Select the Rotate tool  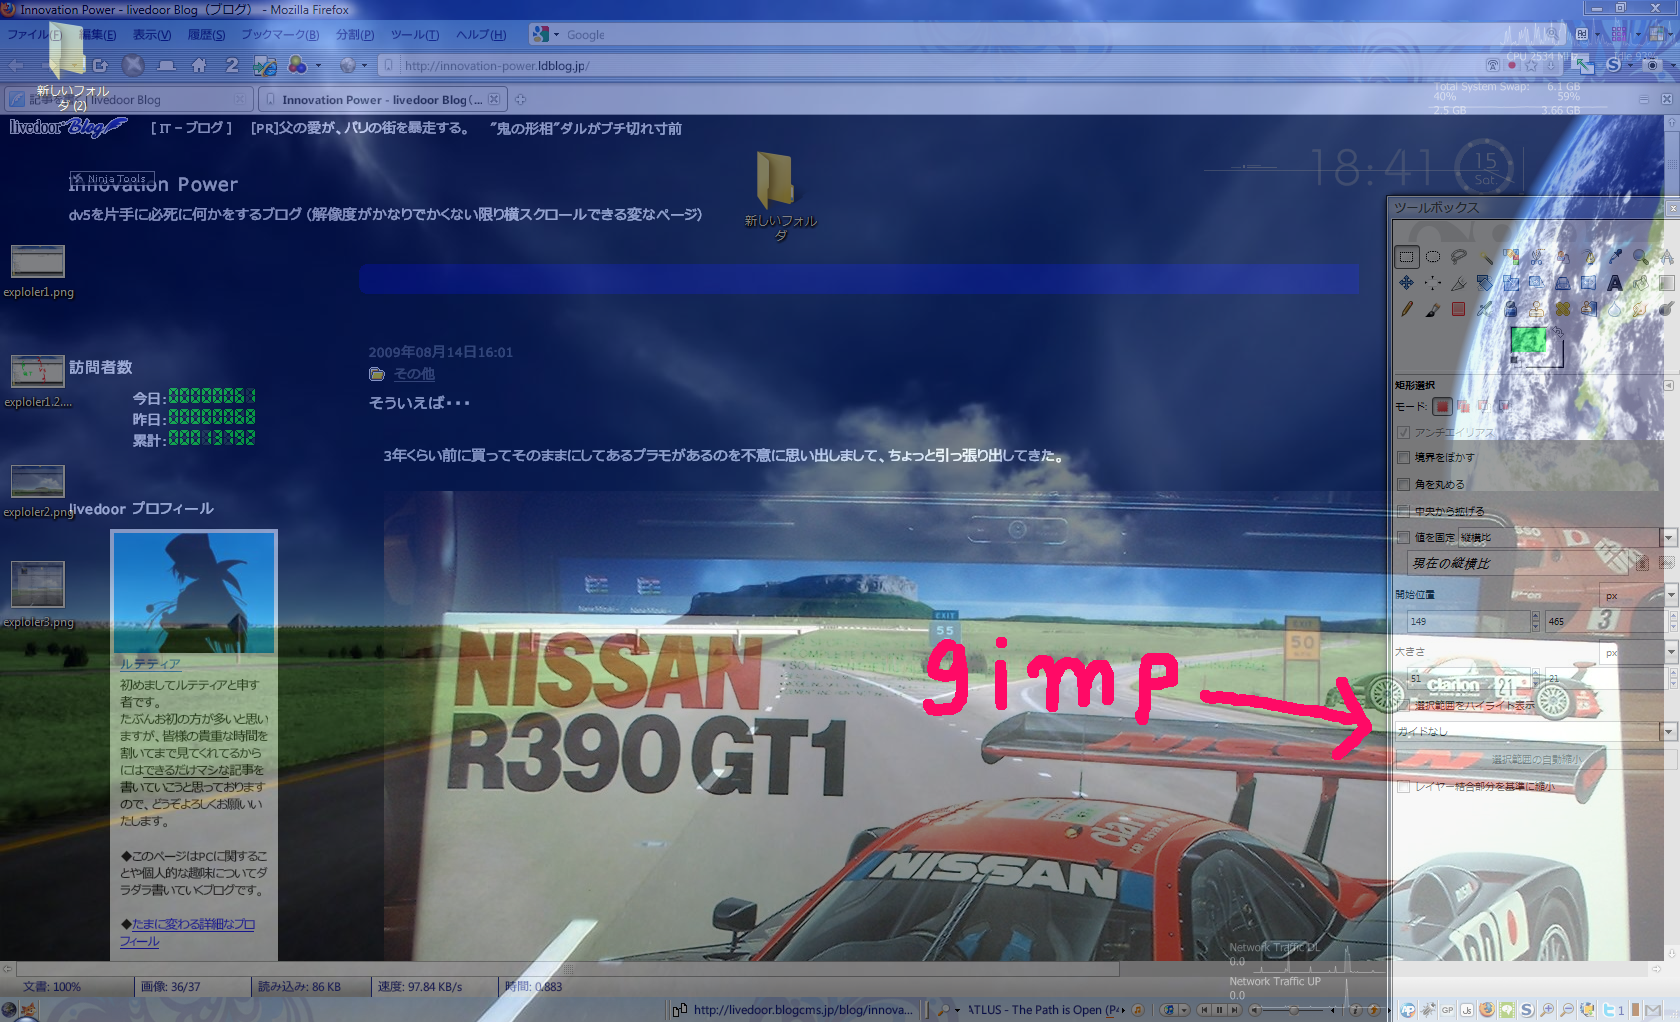[1485, 283]
